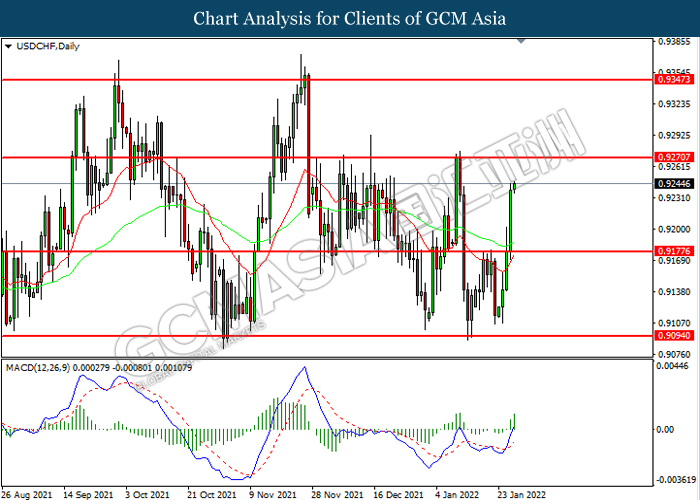The width and height of the screenshot is (700, 500).
Task: Click the '21 Oct 2021' date label
Action: [x=212, y=495]
